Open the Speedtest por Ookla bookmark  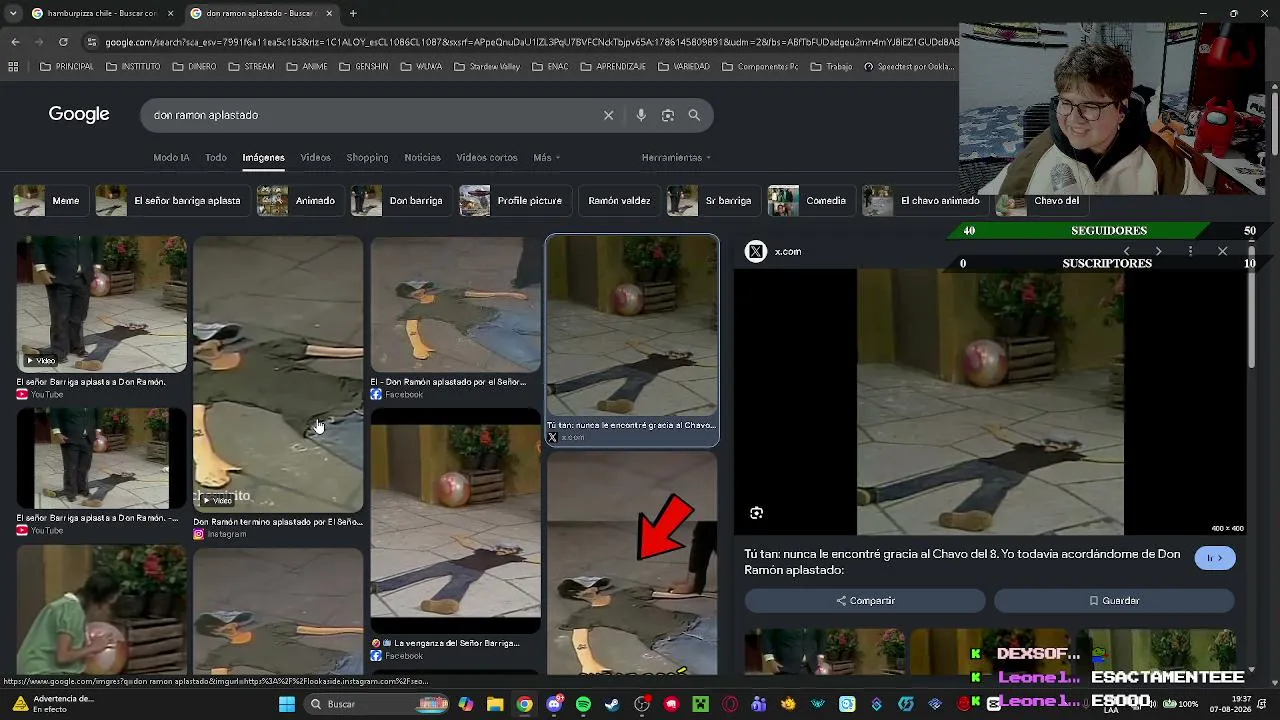coord(908,67)
